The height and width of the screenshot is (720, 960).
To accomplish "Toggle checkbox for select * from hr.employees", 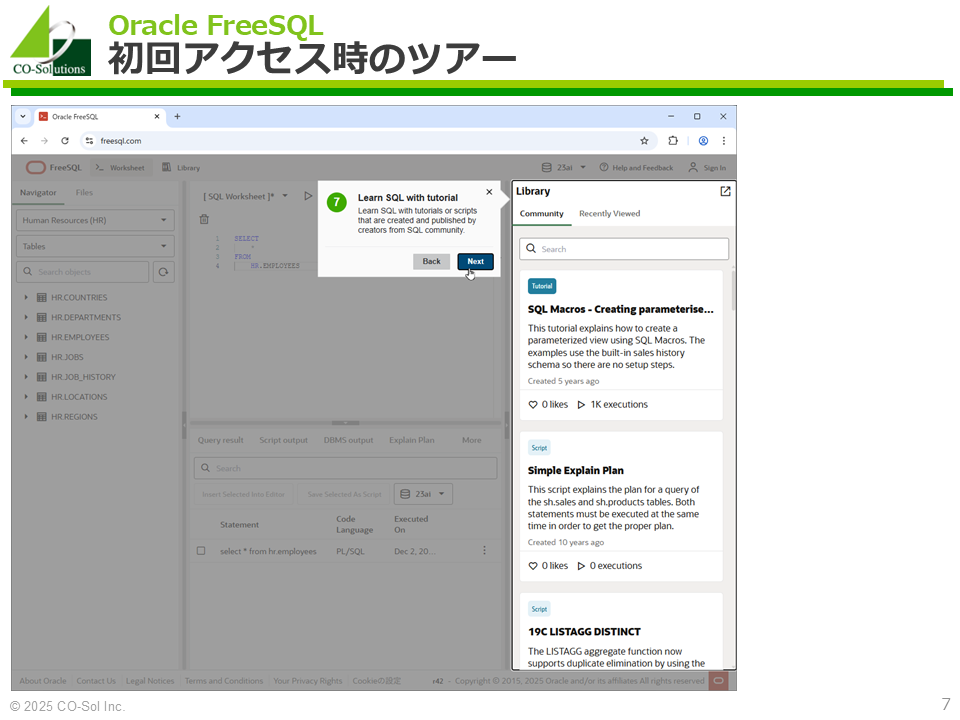I will tap(201, 551).
